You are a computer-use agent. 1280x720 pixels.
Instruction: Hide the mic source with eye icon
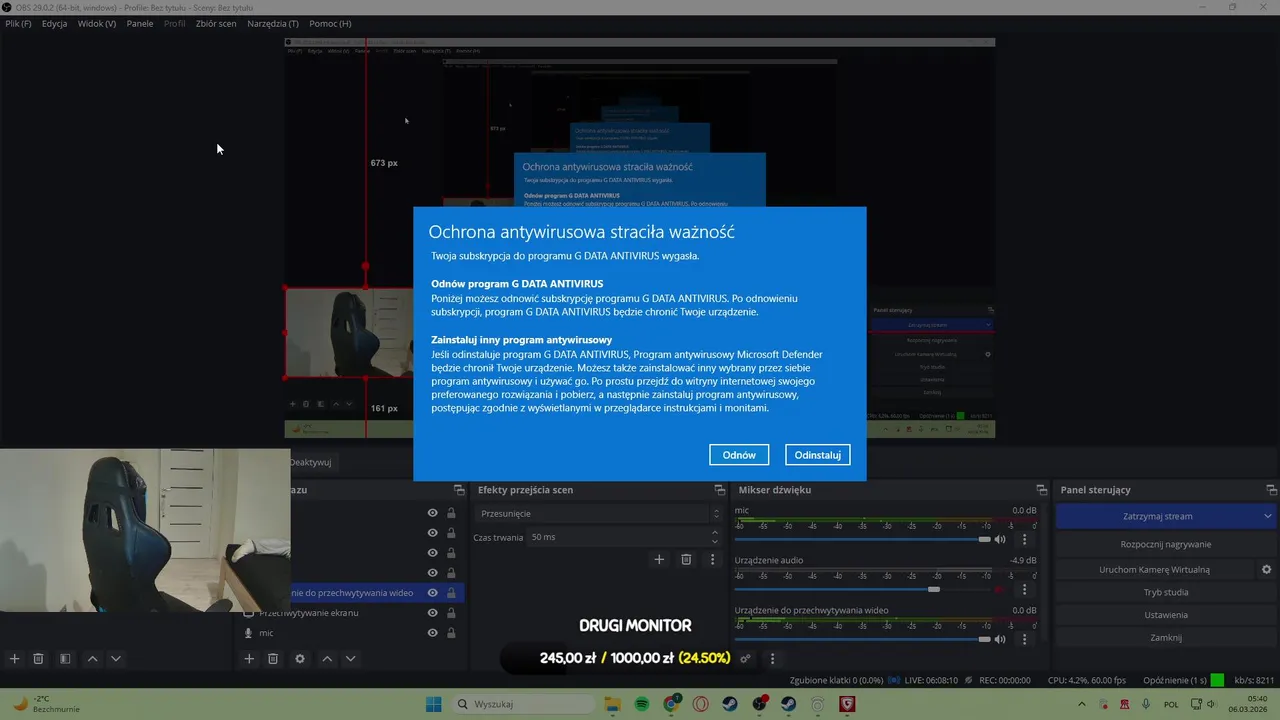[432, 633]
